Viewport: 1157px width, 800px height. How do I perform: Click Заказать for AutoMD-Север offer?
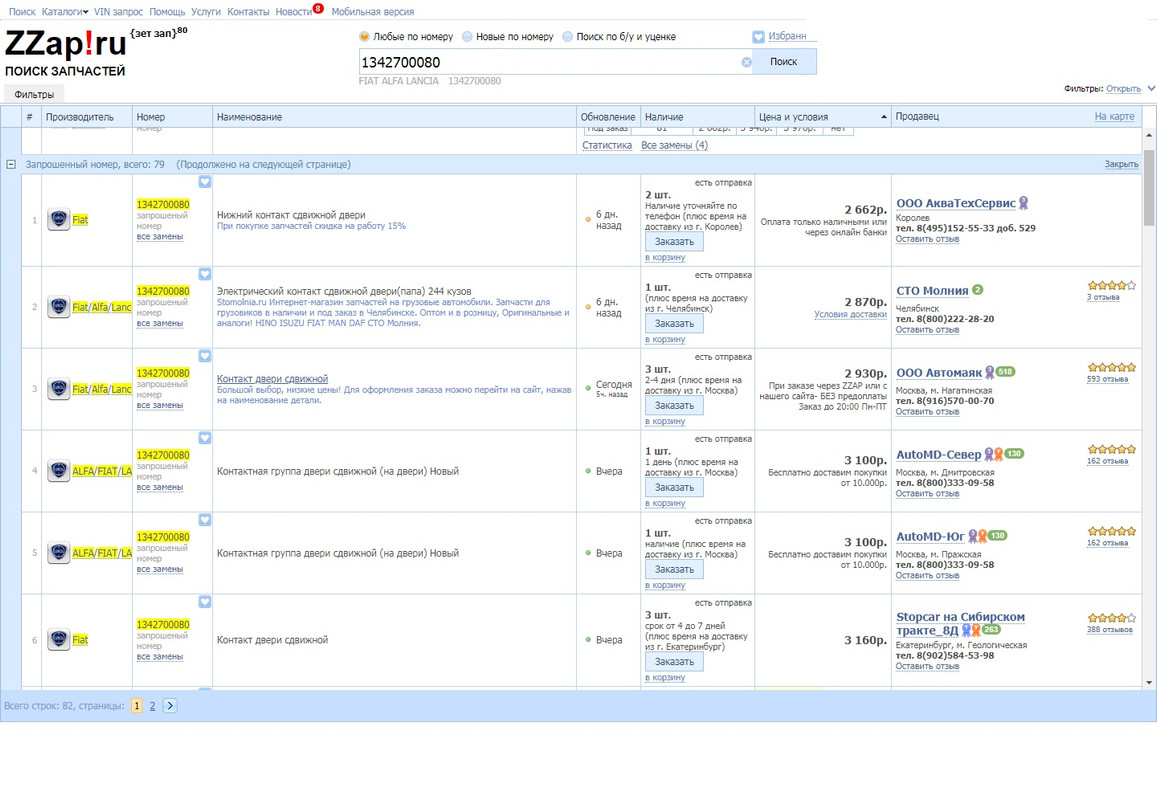tap(674, 487)
